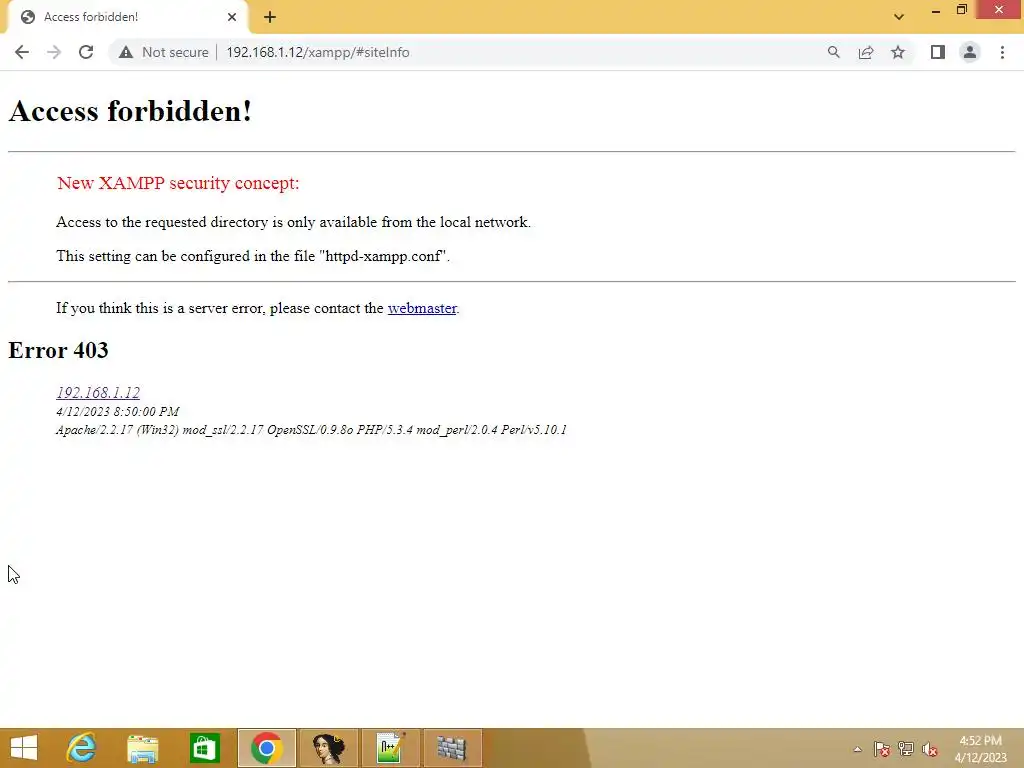
Task: Go back to the previous page
Action: (x=22, y=52)
